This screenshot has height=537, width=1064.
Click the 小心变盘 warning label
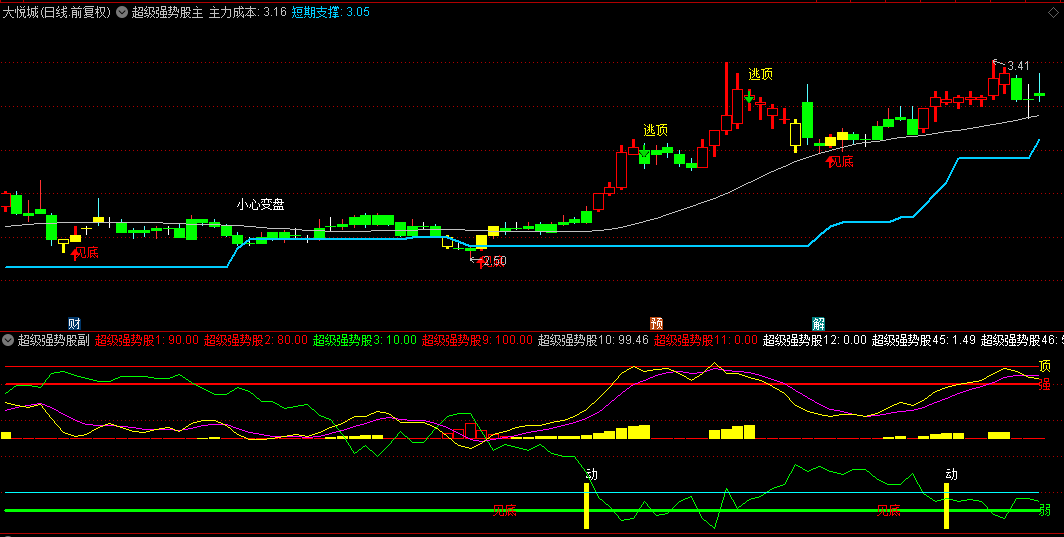coord(261,204)
